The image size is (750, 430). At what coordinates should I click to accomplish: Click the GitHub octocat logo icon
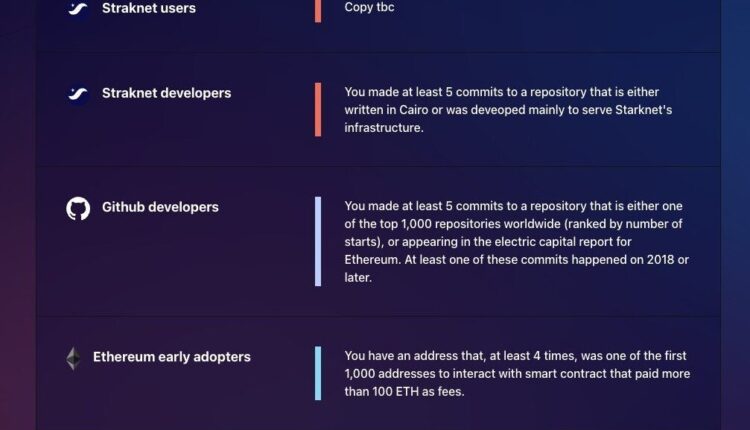coord(78,208)
